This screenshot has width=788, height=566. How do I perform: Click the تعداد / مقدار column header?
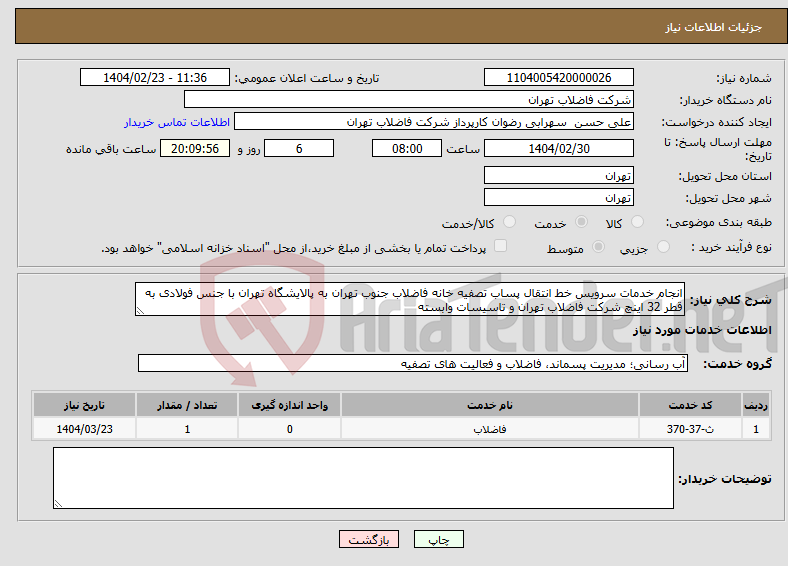coord(187,405)
